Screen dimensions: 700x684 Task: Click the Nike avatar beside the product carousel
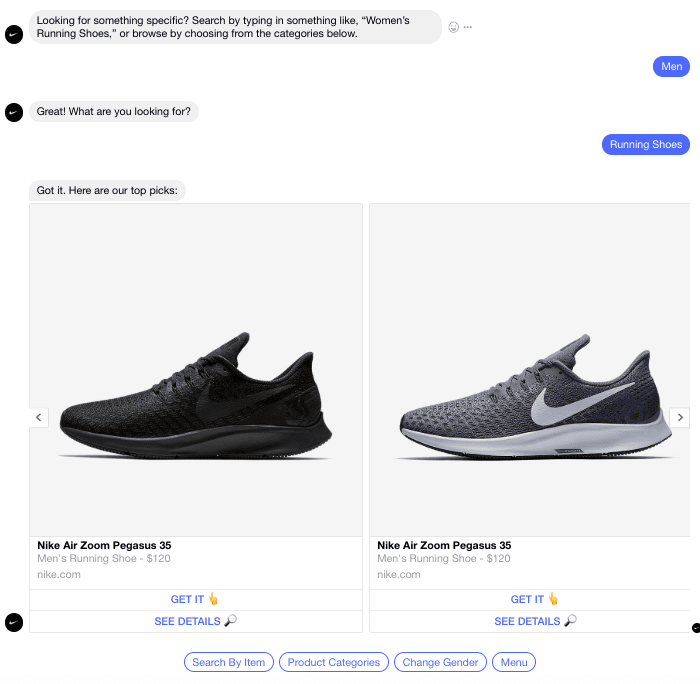coord(13,622)
